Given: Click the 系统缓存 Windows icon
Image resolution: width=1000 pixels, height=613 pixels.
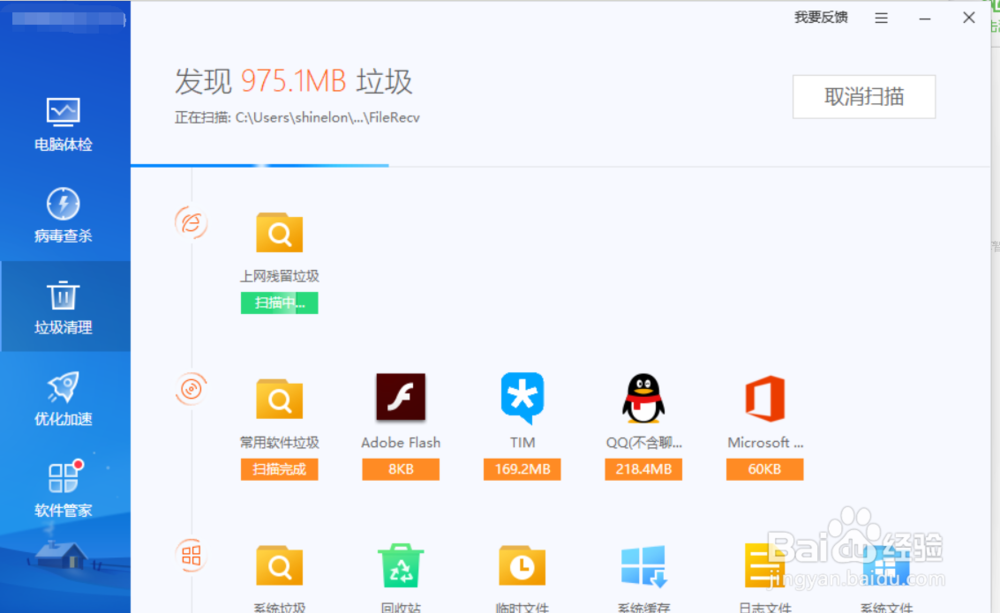Looking at the screenshot, I should coord(643,566).
